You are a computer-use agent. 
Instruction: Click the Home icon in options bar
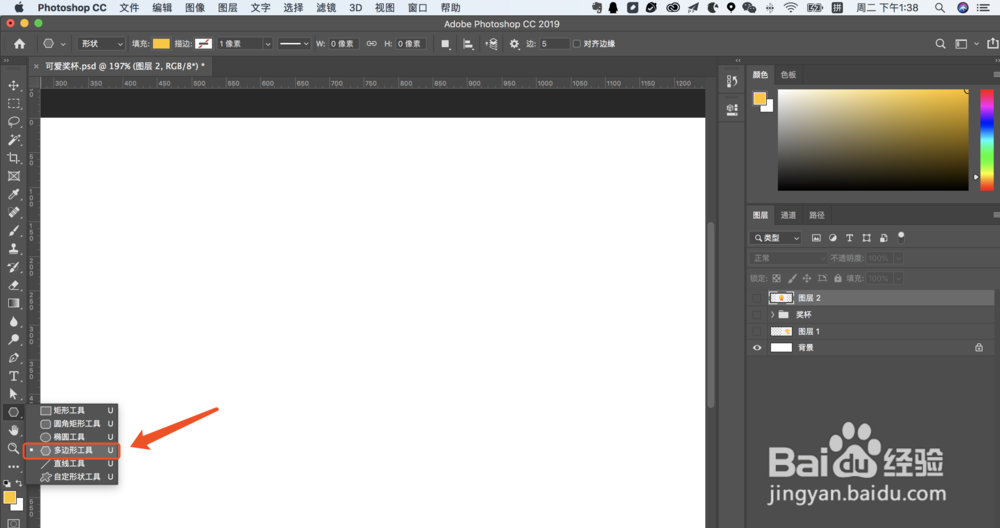[x=20, y=44]
